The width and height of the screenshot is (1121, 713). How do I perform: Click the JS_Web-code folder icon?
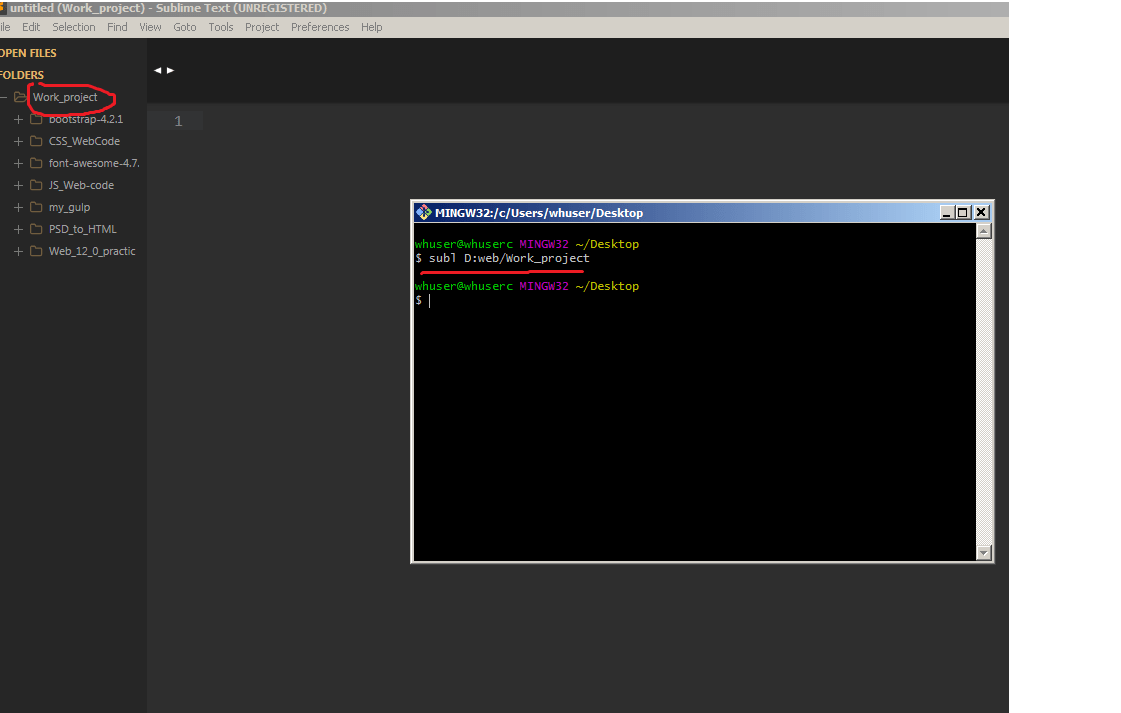36,185
